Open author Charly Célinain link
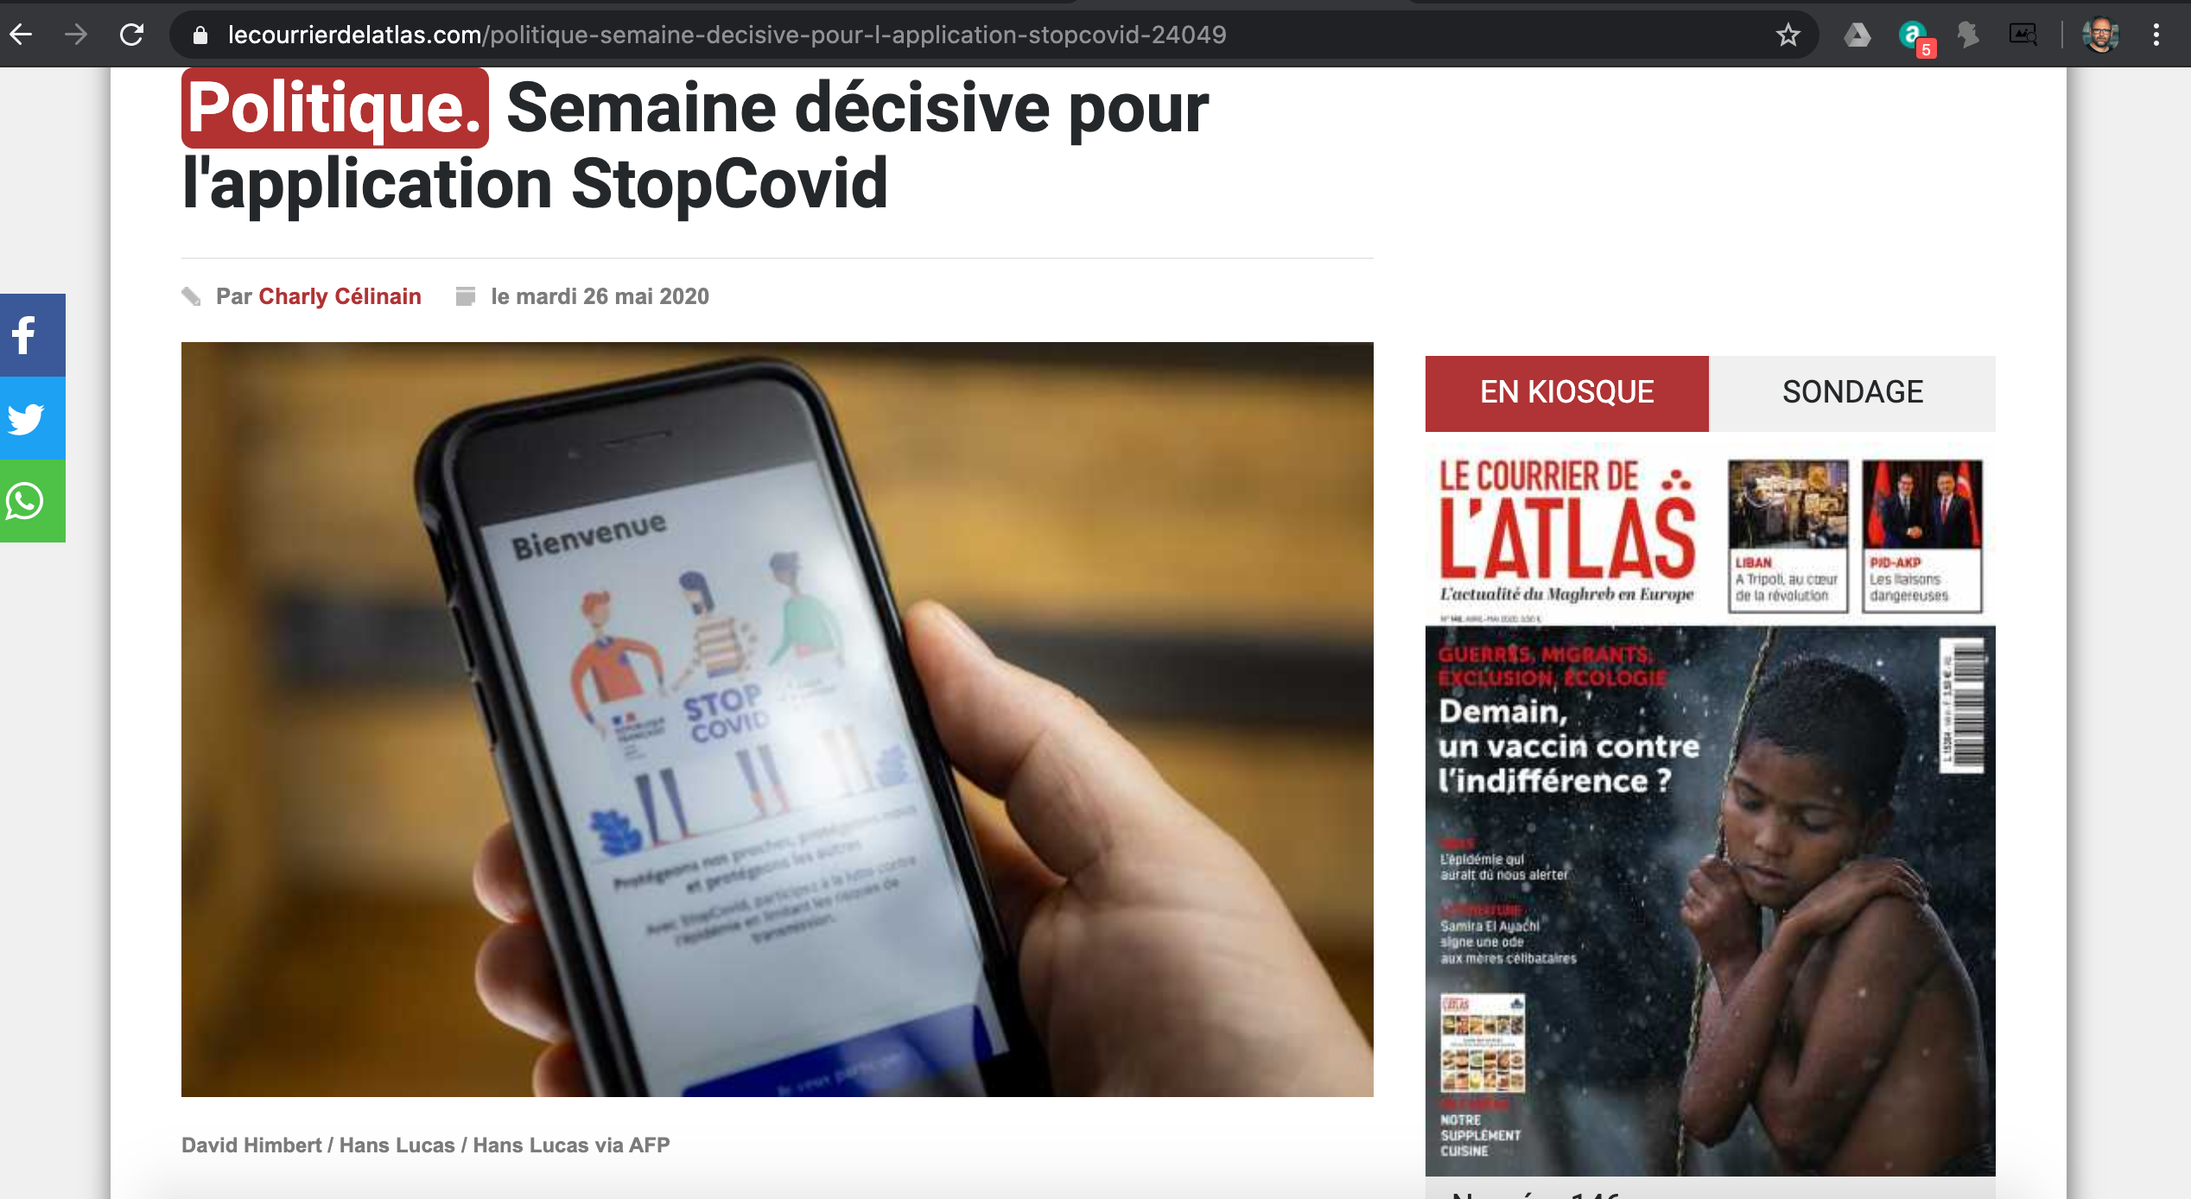The width and height of the screenshot is (2191, 1199). pos(340,296)
